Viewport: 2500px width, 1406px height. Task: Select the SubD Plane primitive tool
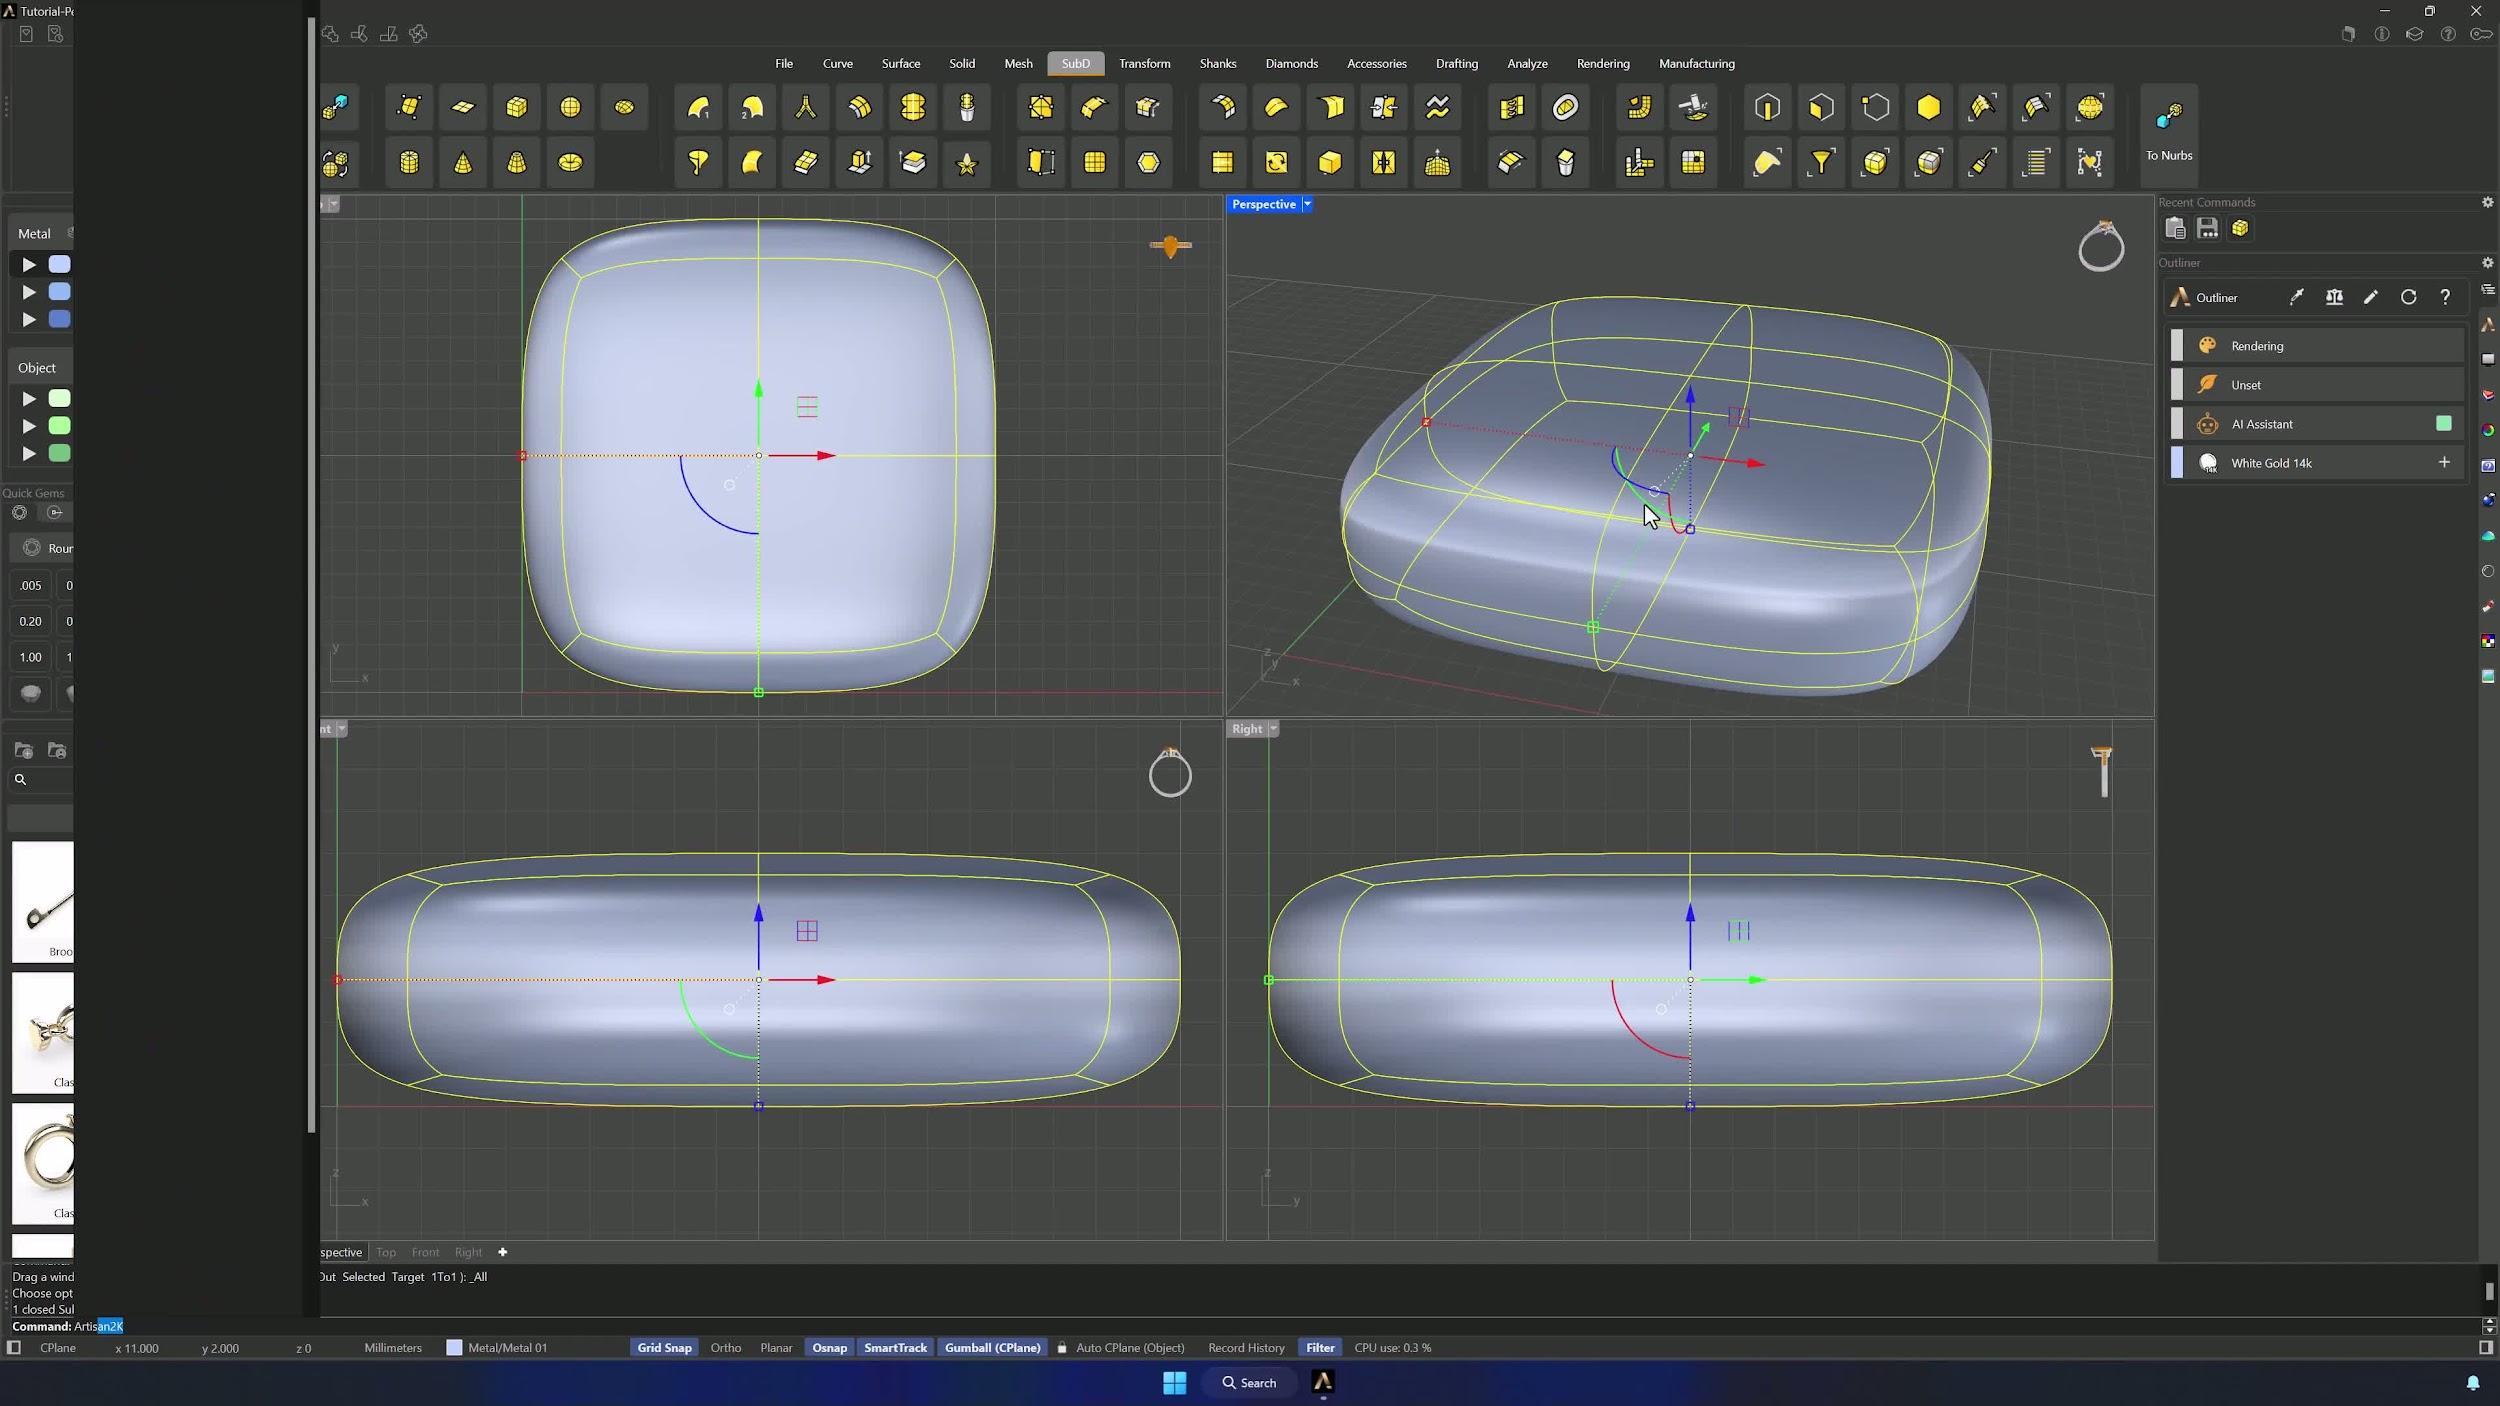463,108
